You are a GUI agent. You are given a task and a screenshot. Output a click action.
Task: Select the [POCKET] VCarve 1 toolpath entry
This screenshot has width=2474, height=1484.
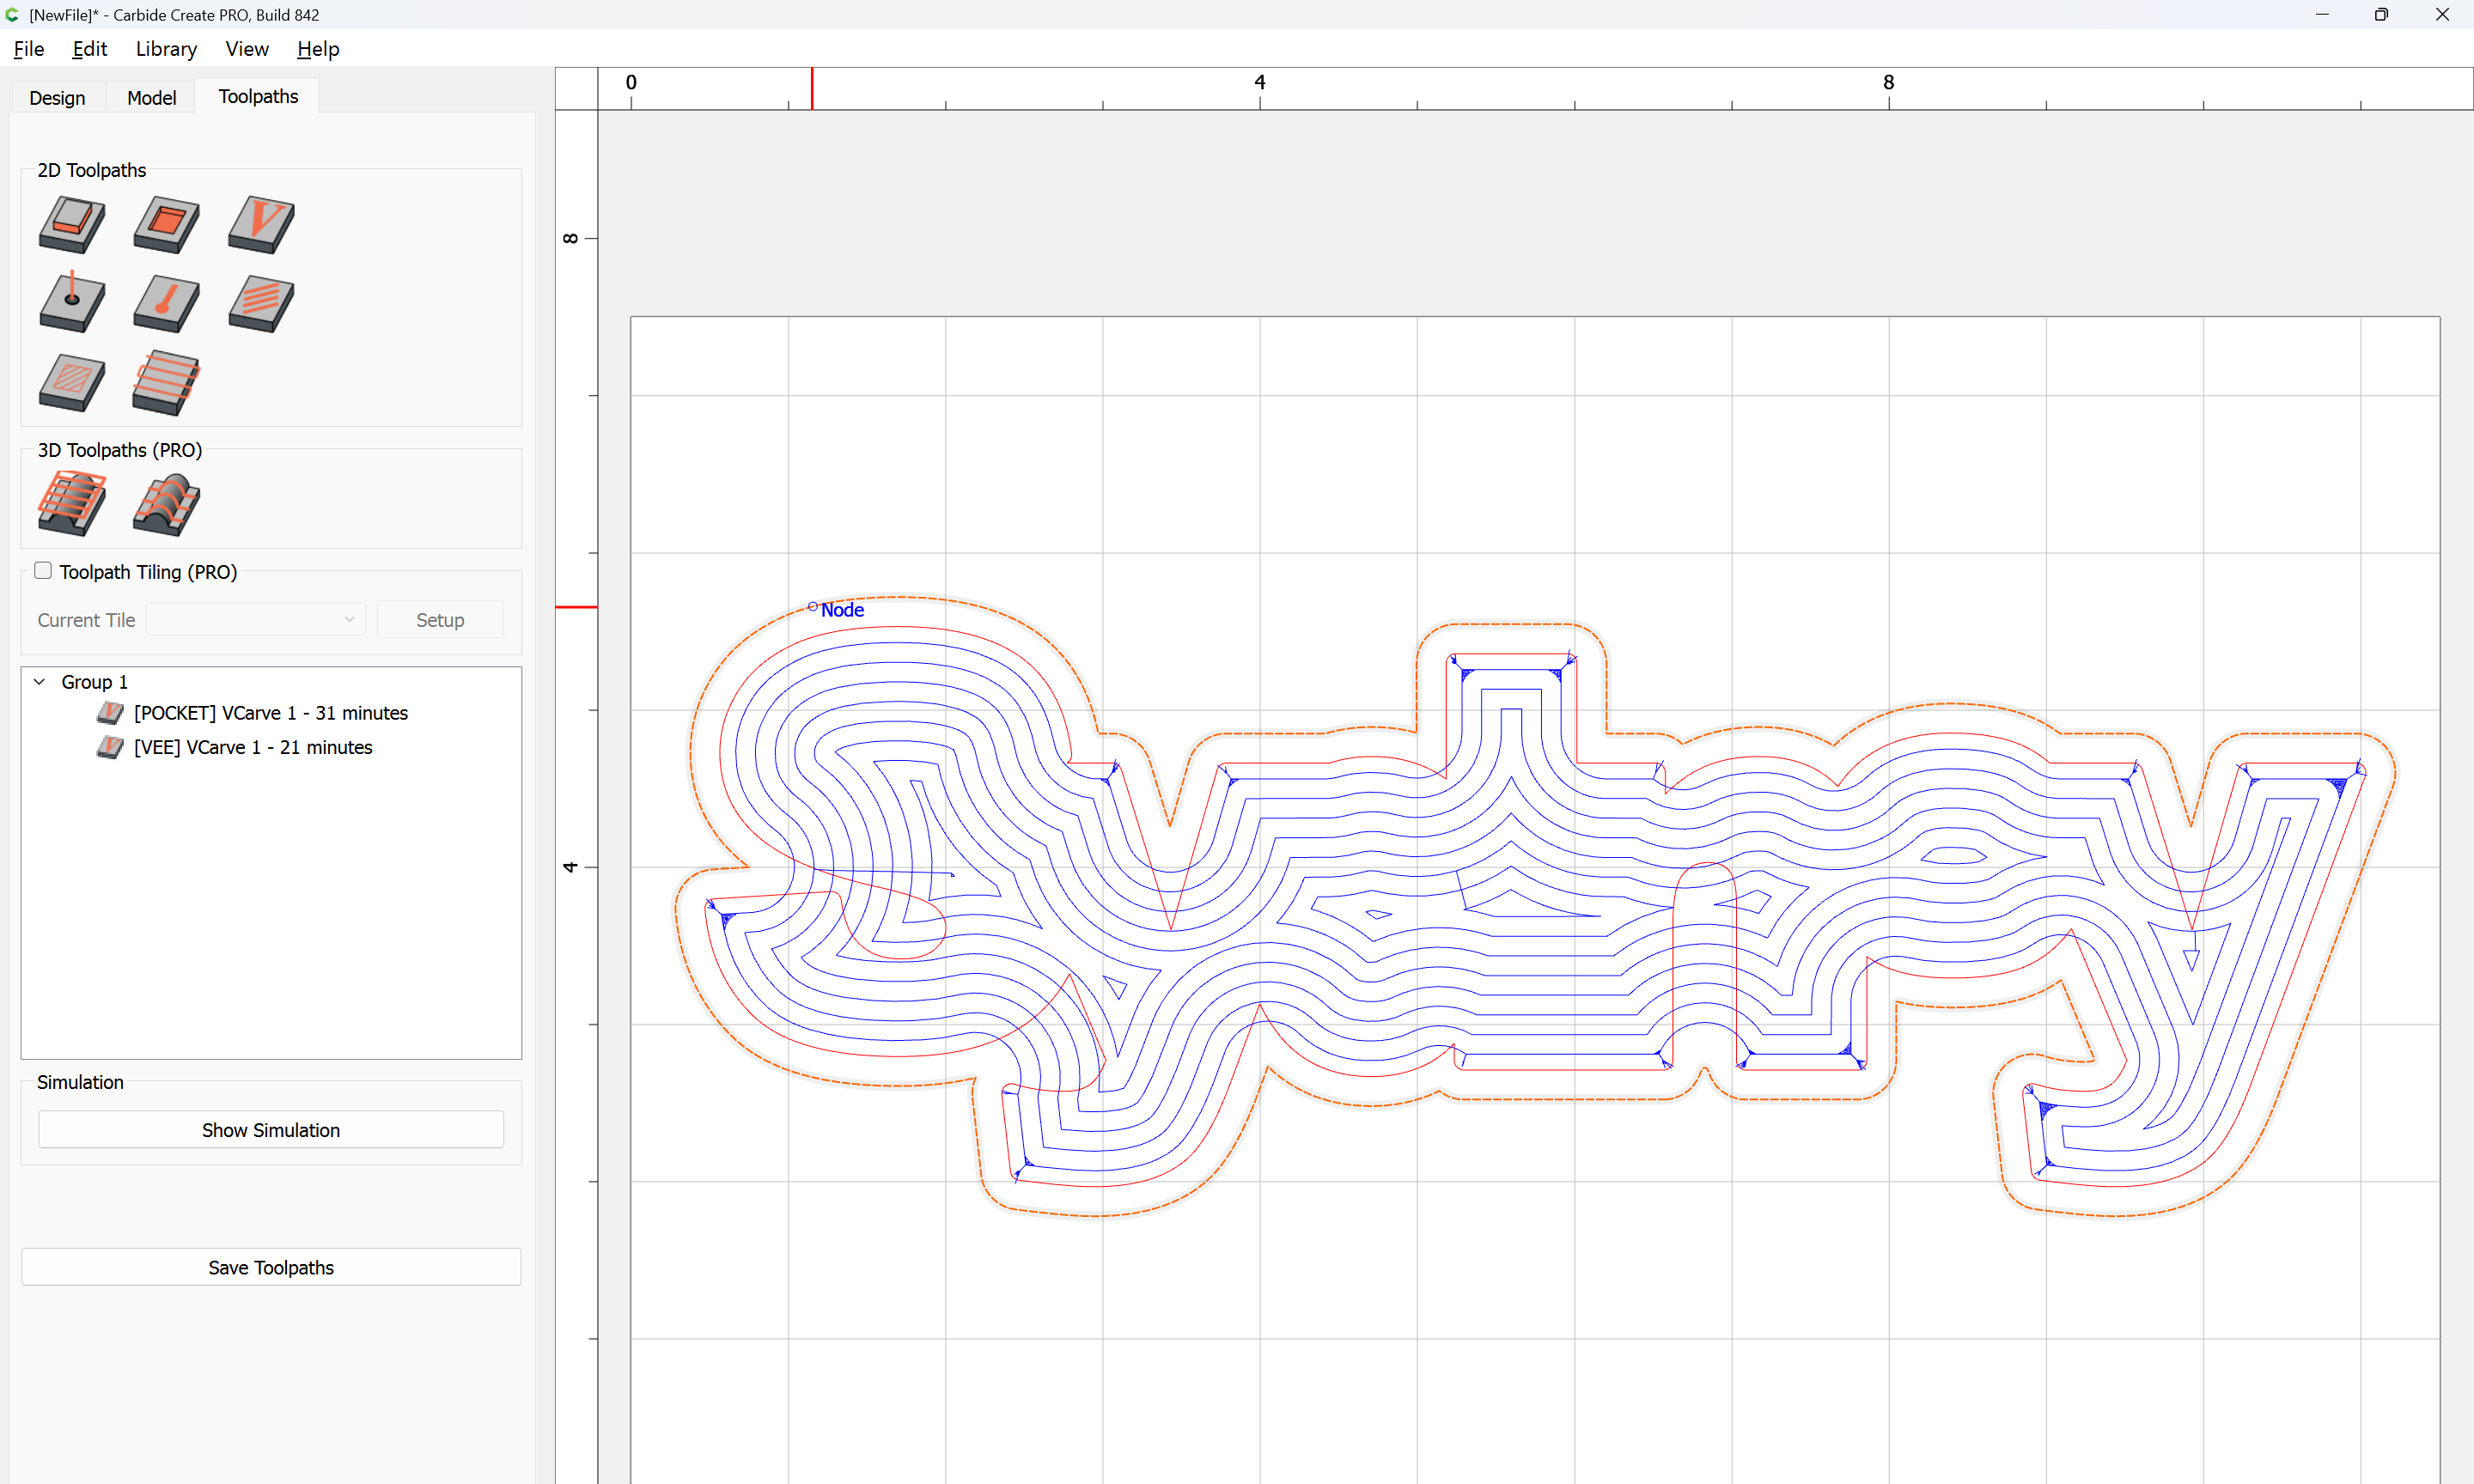point(270,713)
